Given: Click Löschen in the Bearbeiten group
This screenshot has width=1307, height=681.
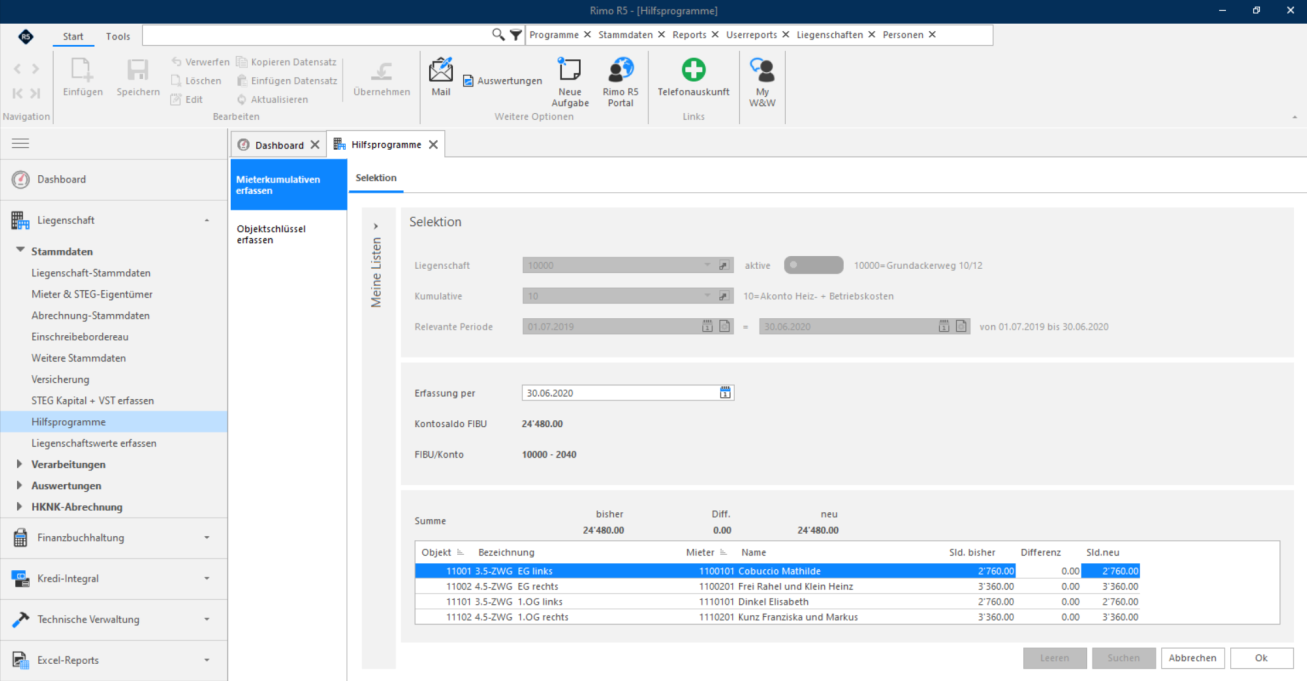Looking at the screenshot, I should pyautogui.click(x=195, y=81).
